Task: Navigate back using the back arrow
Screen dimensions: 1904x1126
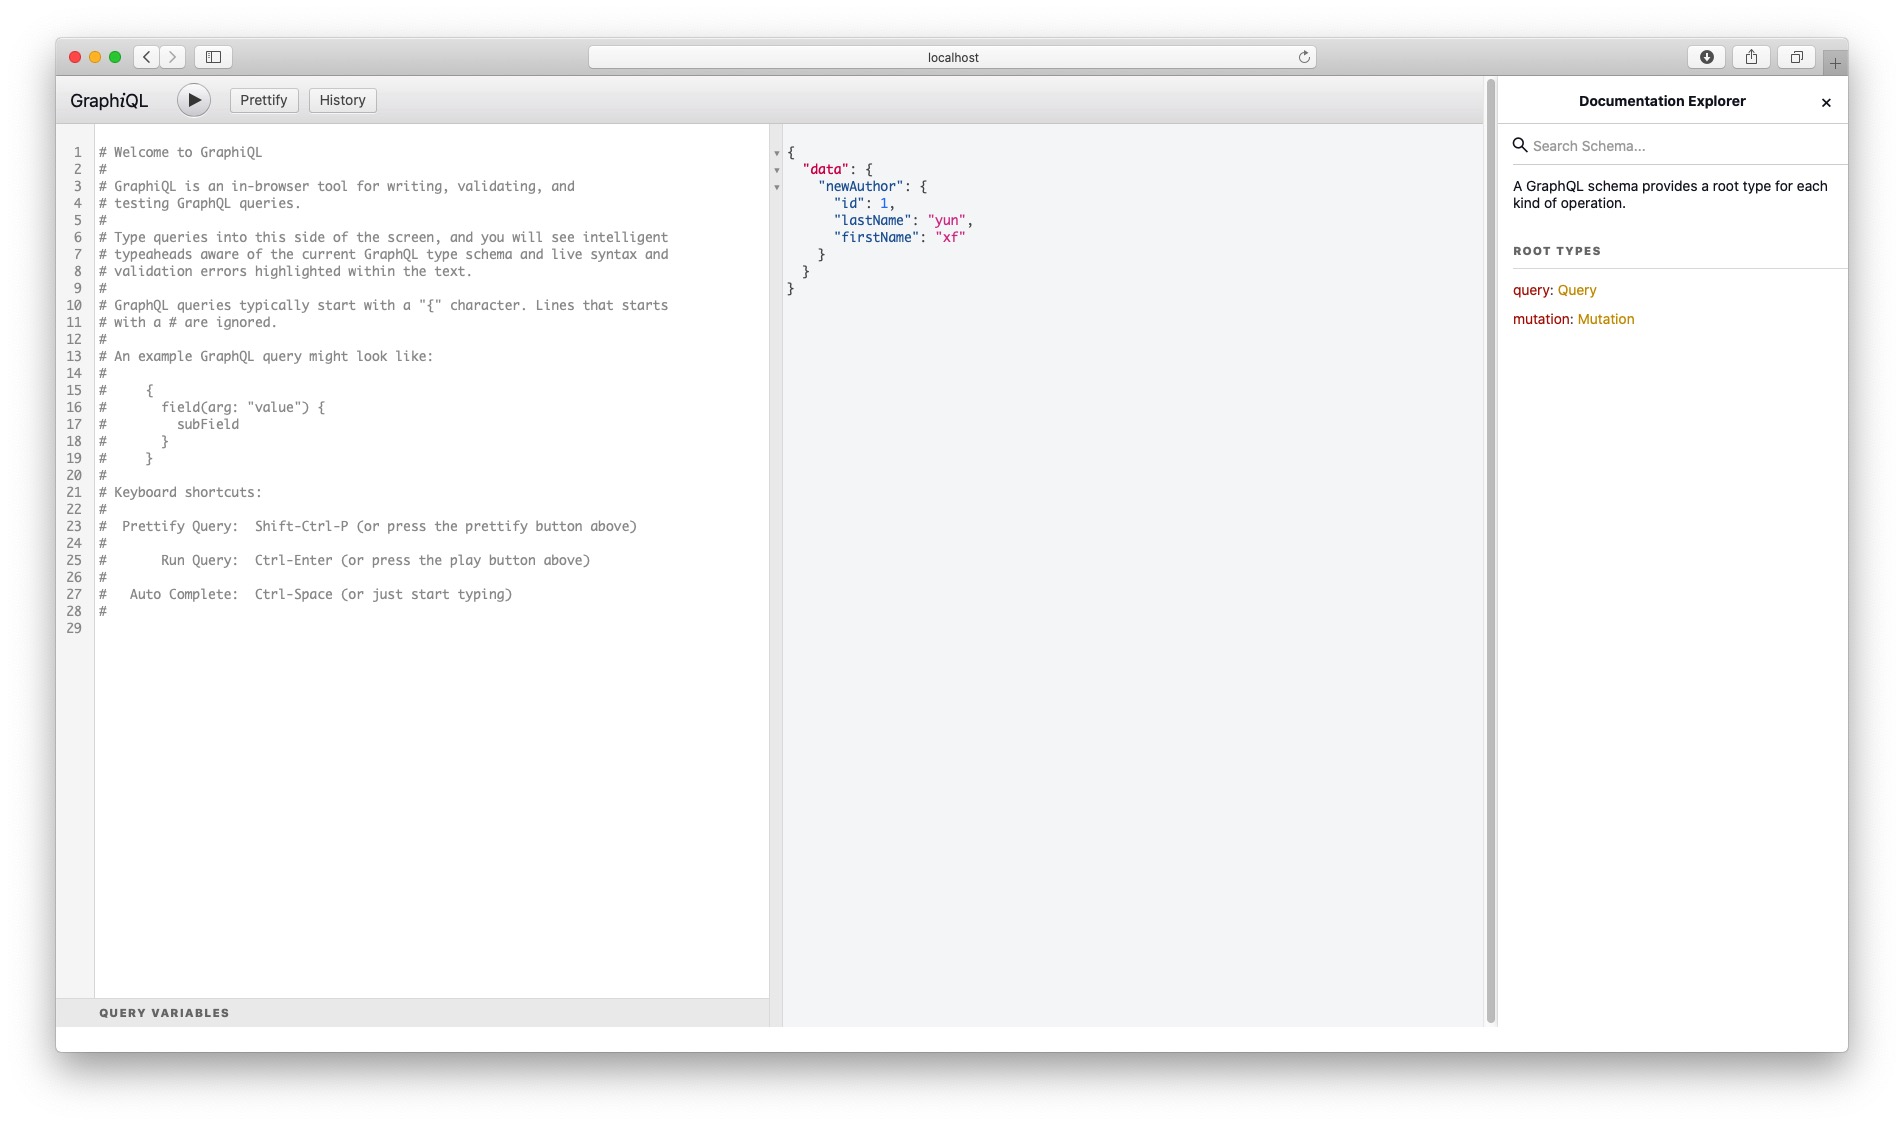Action: point(146,57)
